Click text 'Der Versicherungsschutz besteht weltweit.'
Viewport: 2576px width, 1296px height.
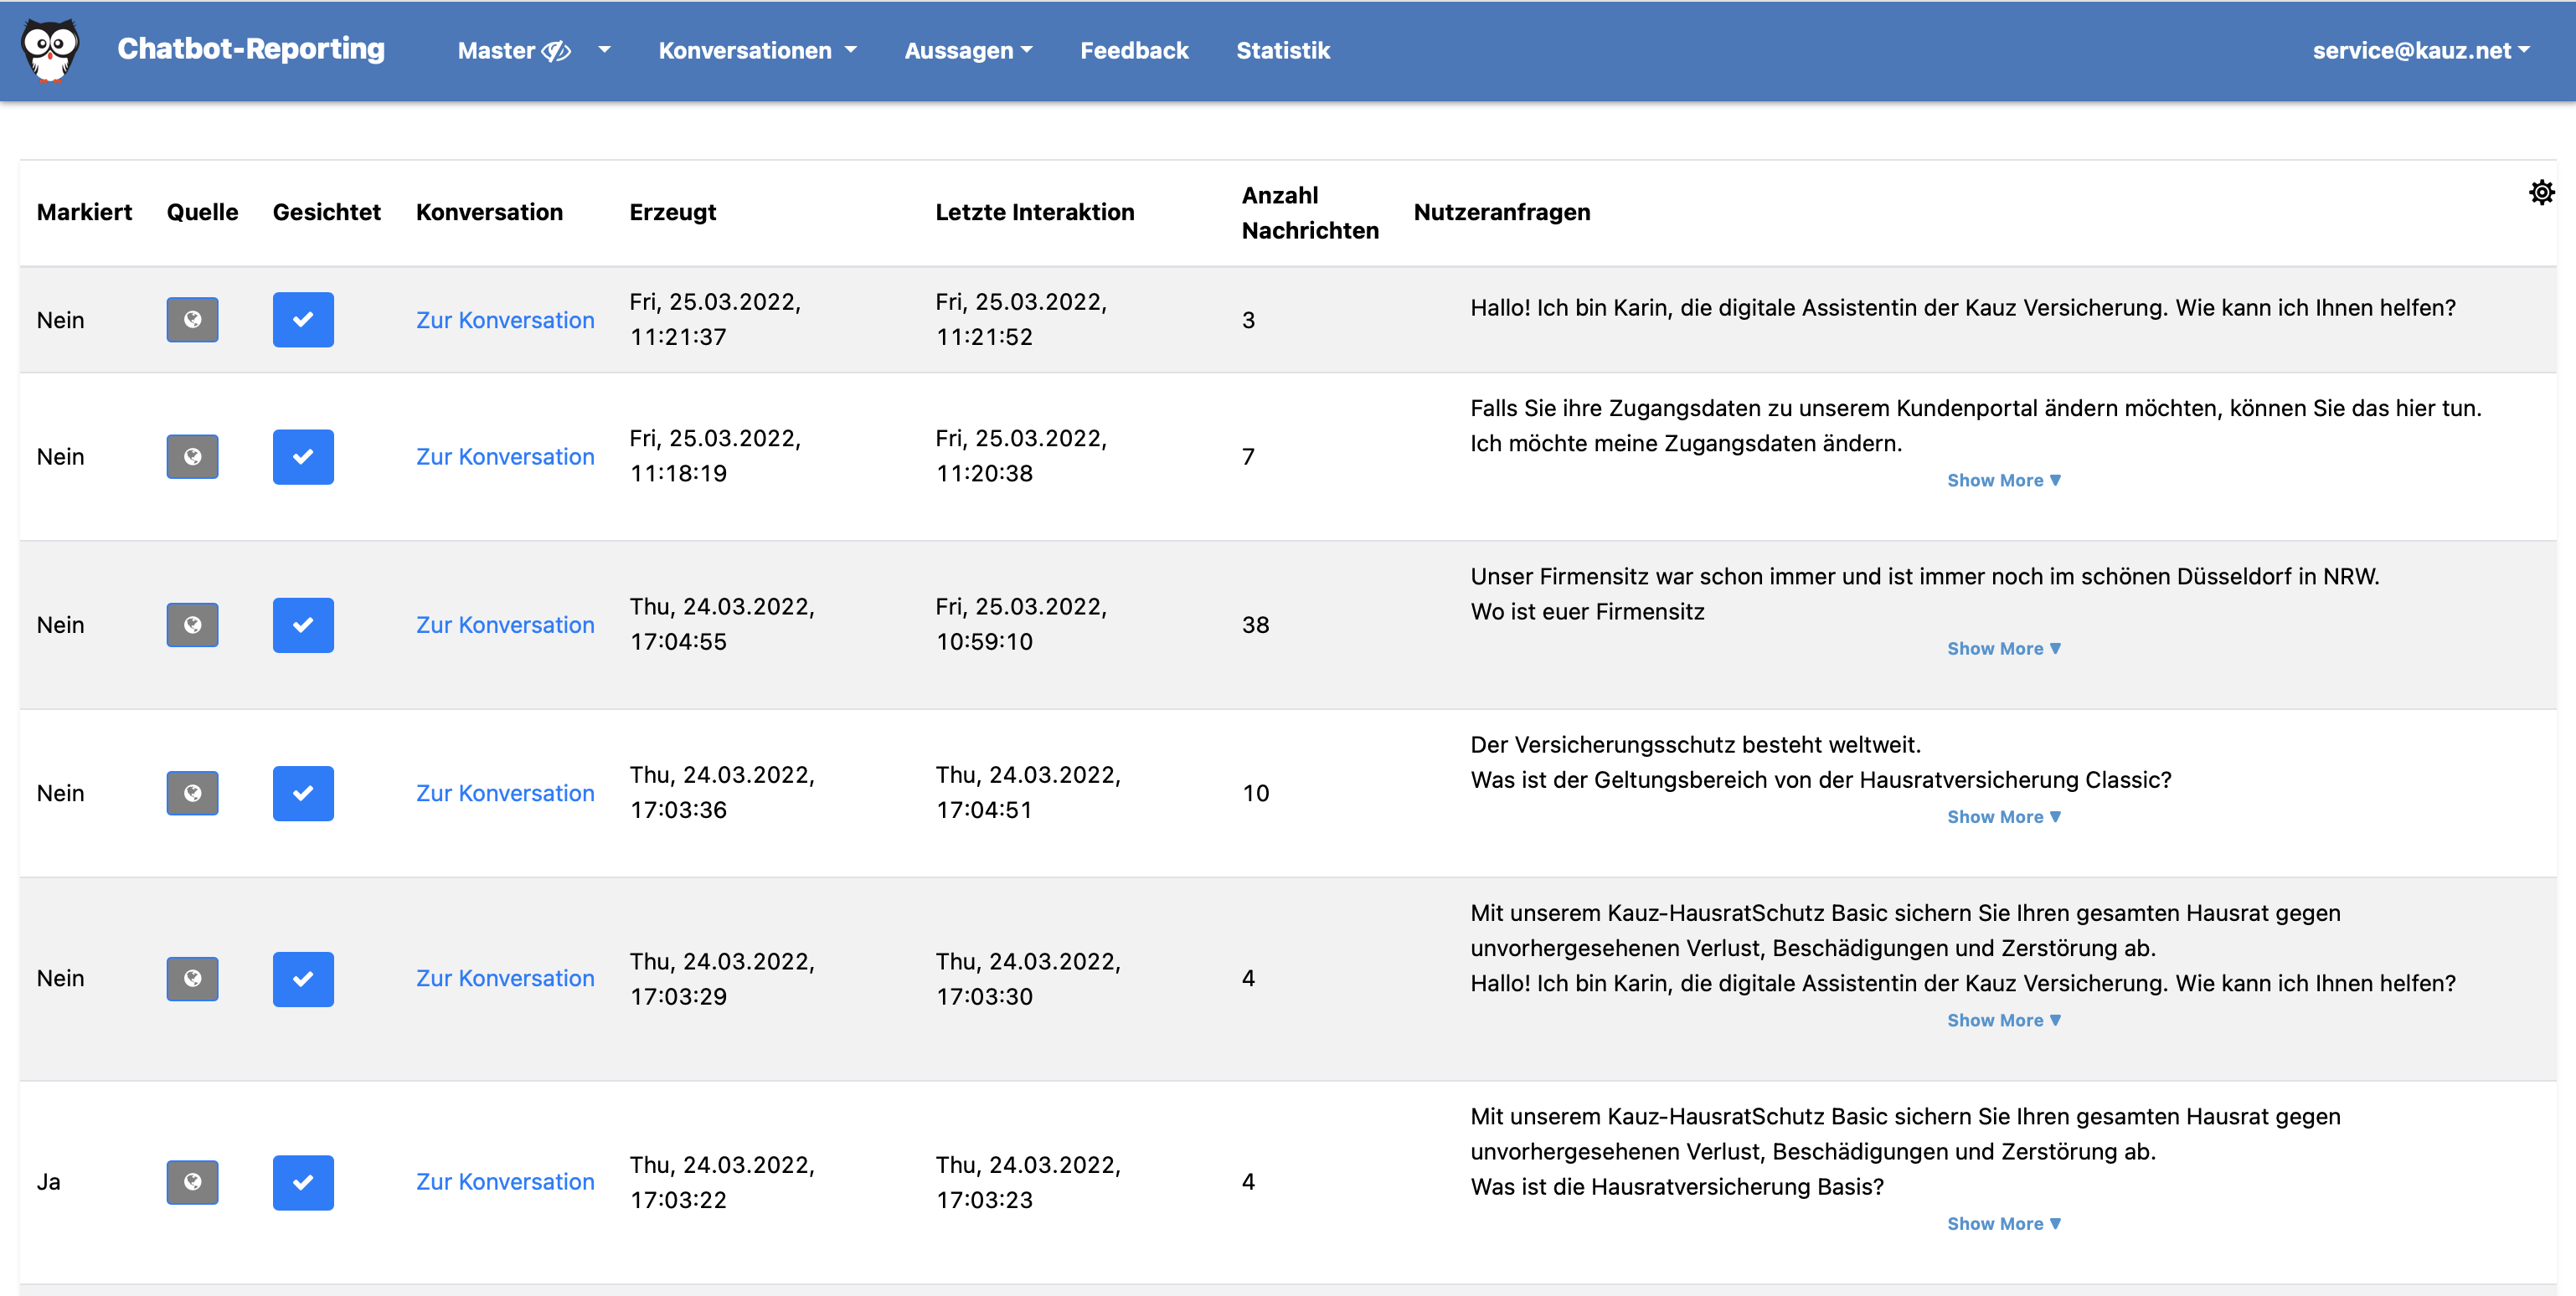(x=1696, y=745)
